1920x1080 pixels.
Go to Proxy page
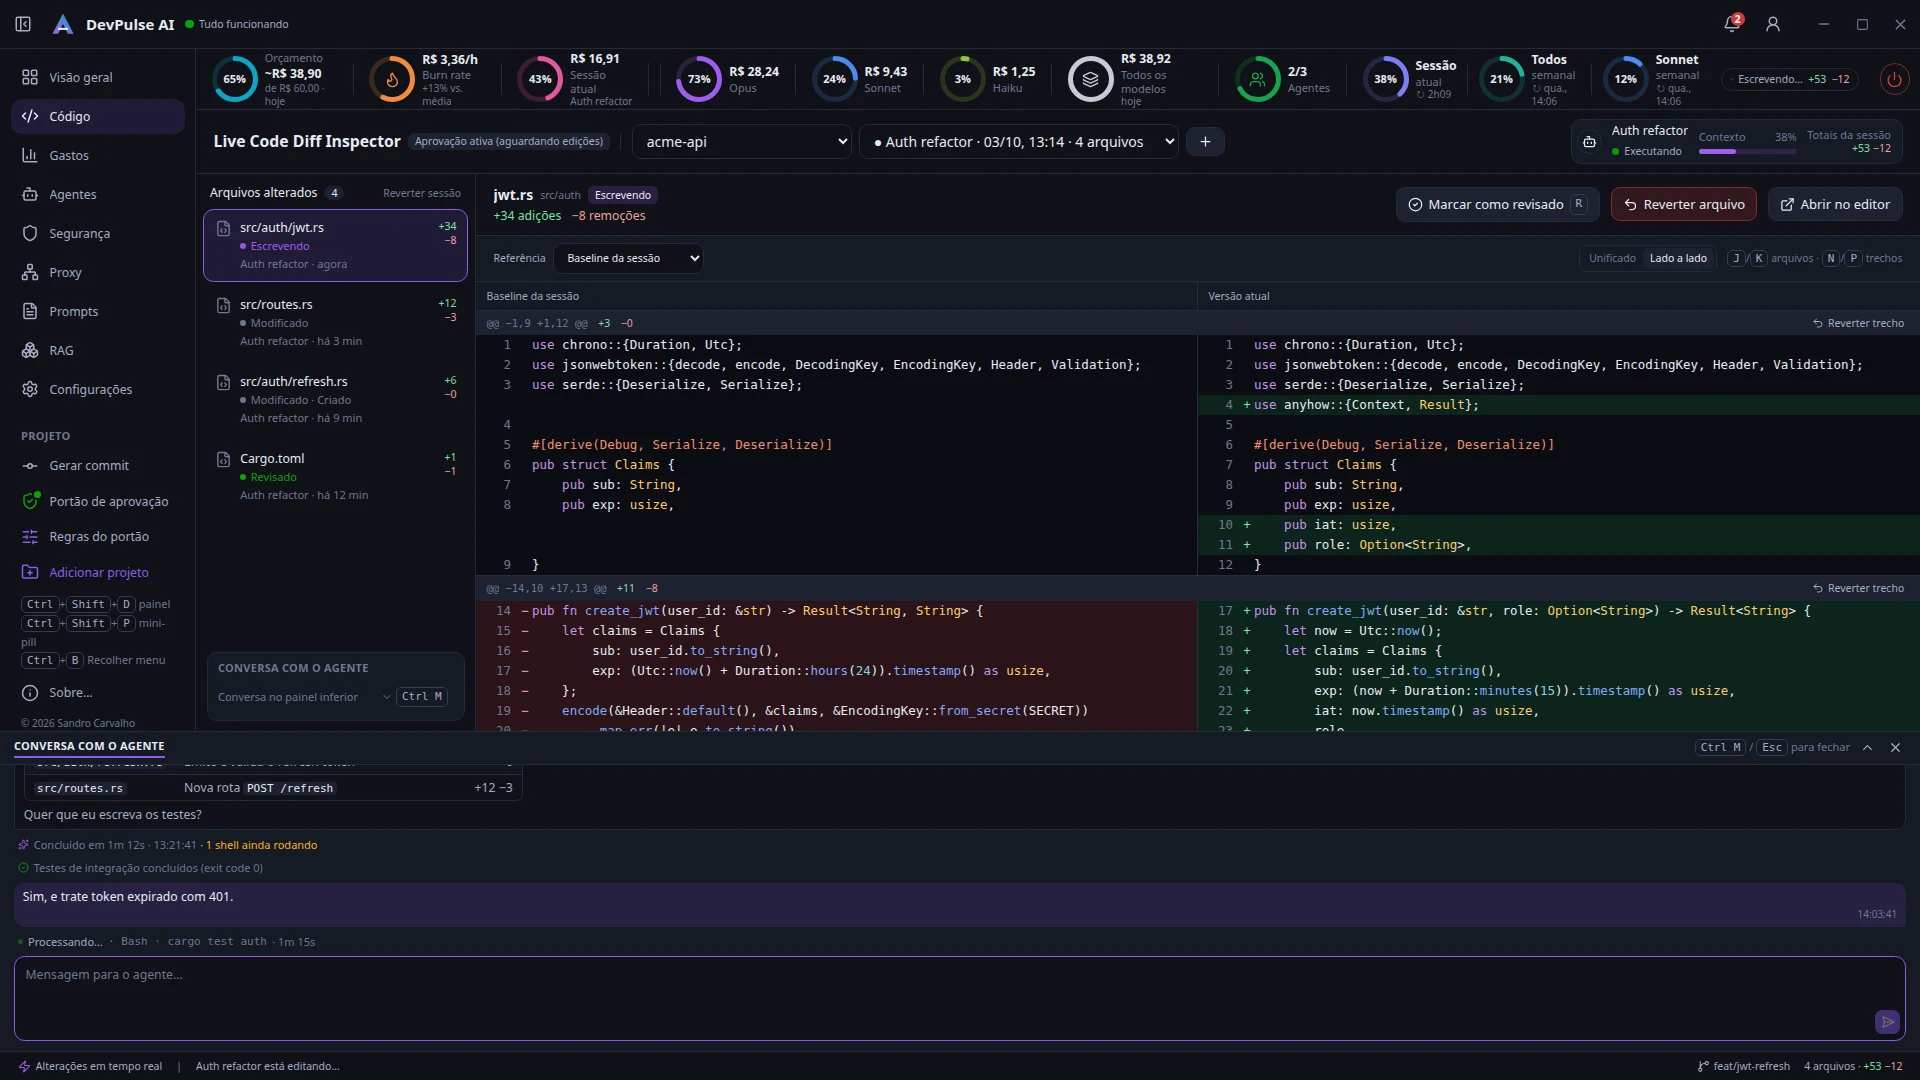(98, 272)
